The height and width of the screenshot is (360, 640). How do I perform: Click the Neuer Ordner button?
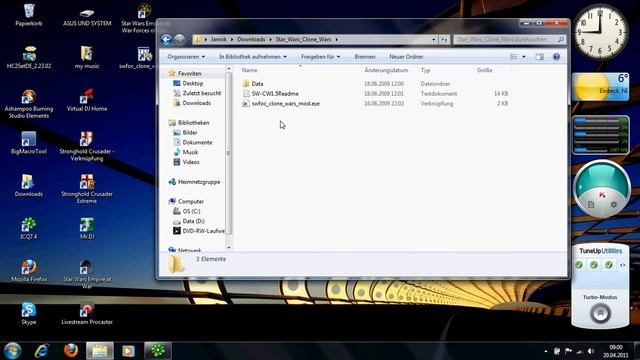(406, 57)
